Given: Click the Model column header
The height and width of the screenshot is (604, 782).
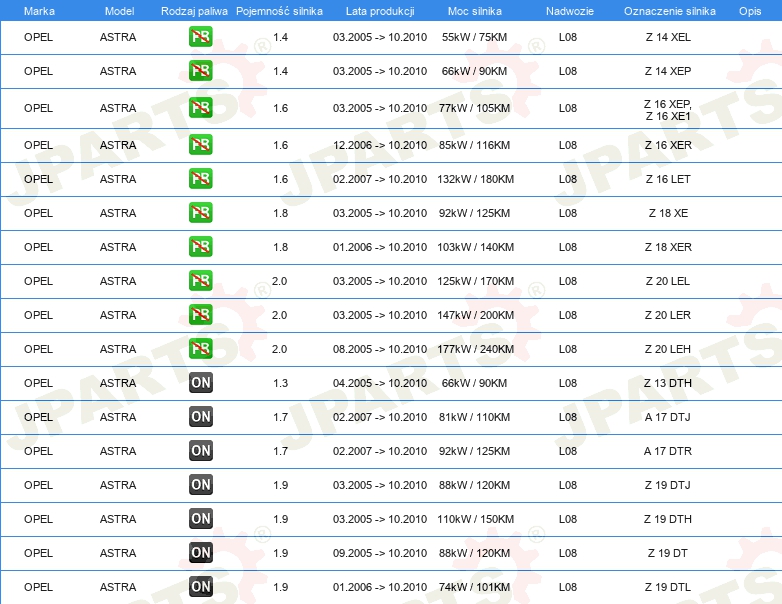Looking at the screenshot, I should click(x=119, y=11).
